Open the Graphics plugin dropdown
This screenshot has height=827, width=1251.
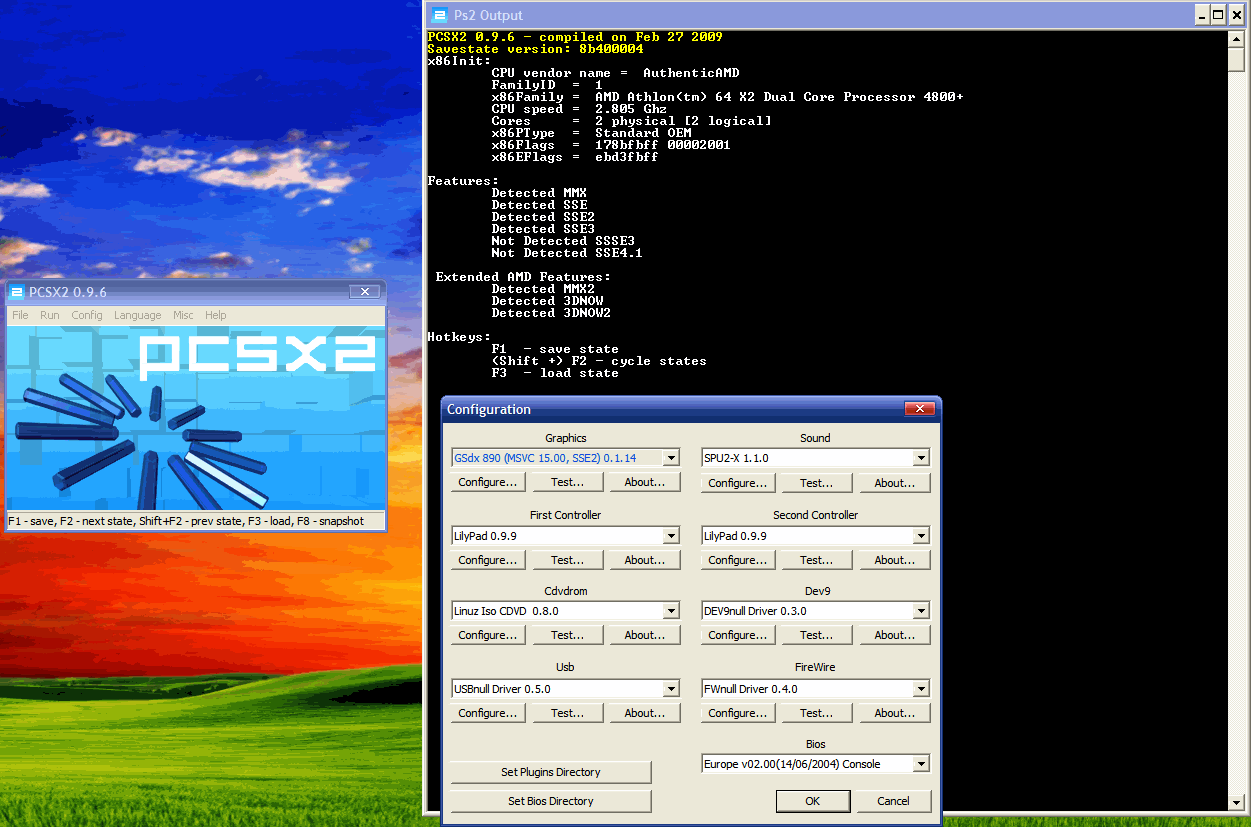[671, 458]
